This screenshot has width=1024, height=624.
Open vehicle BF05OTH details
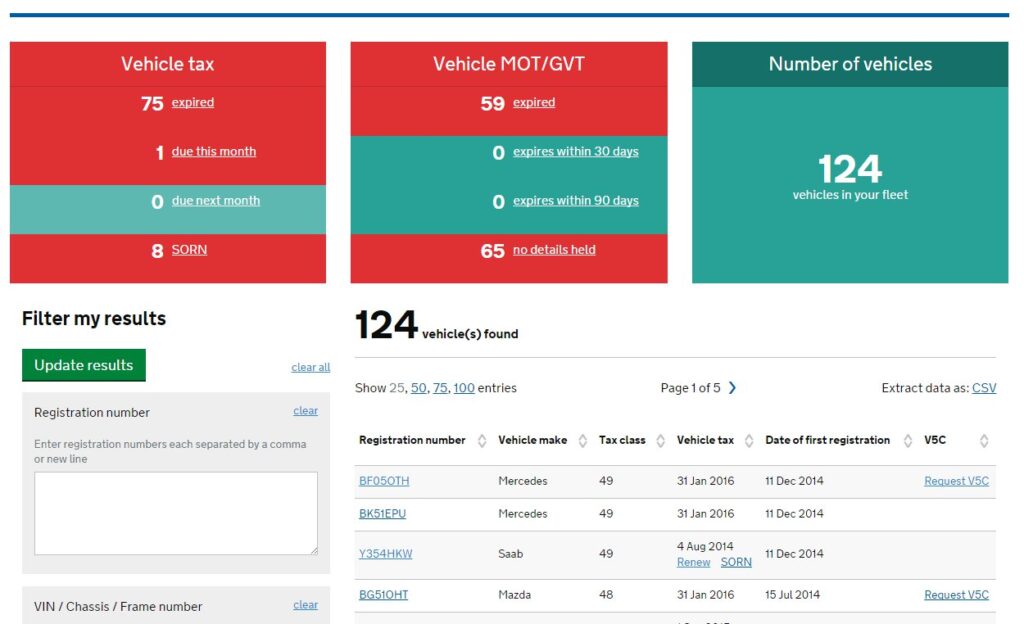pyautogui.click(x=384, y=481)
